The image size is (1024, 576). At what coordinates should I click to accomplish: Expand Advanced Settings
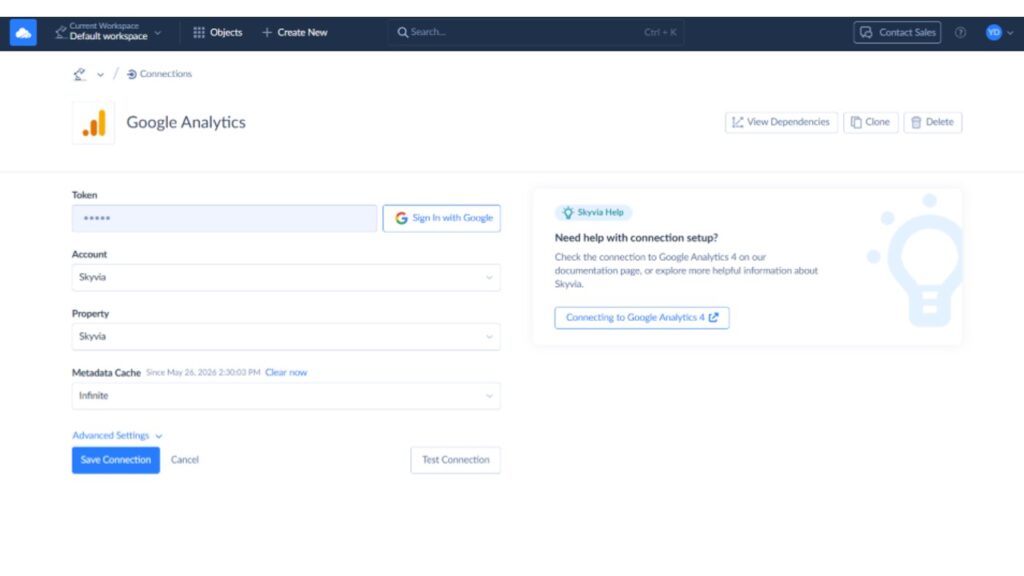[x=117, y=436]
